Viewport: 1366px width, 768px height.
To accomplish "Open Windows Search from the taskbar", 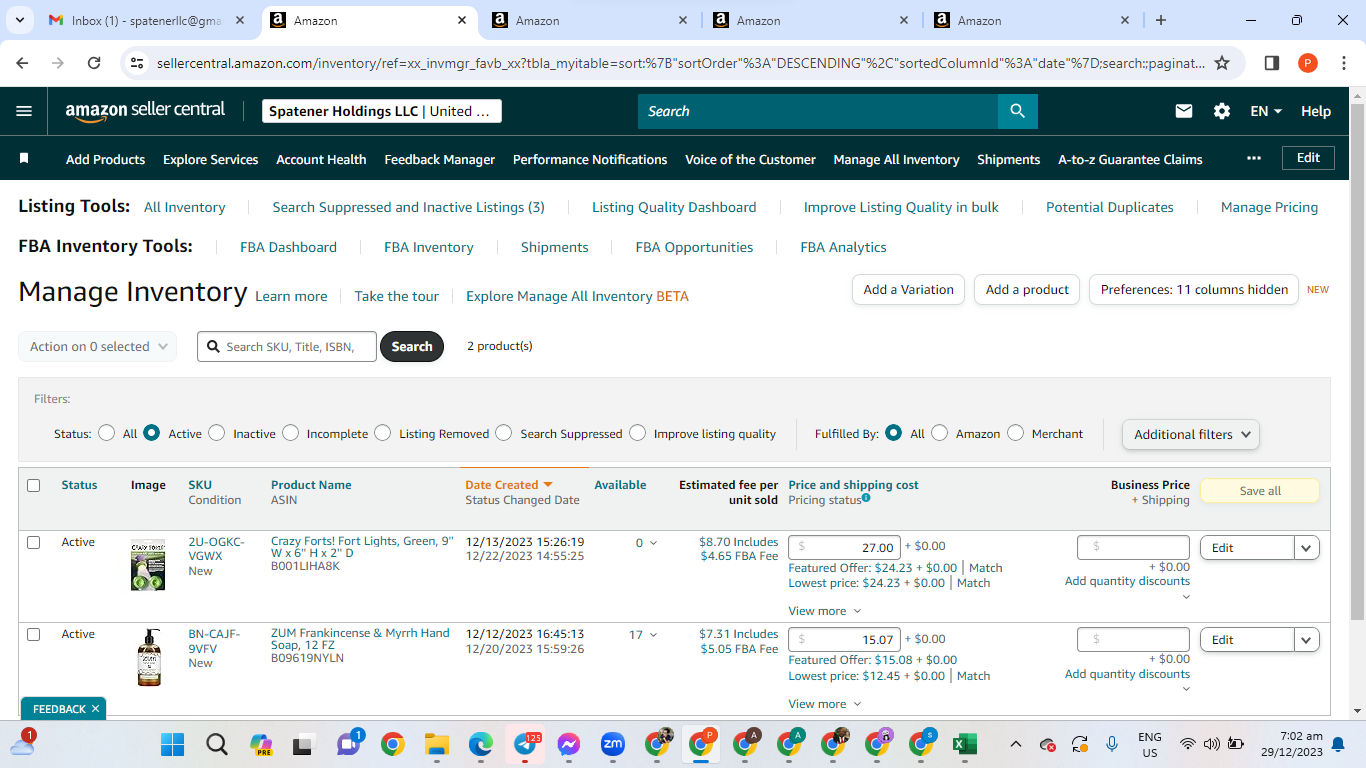I will 217,744.
